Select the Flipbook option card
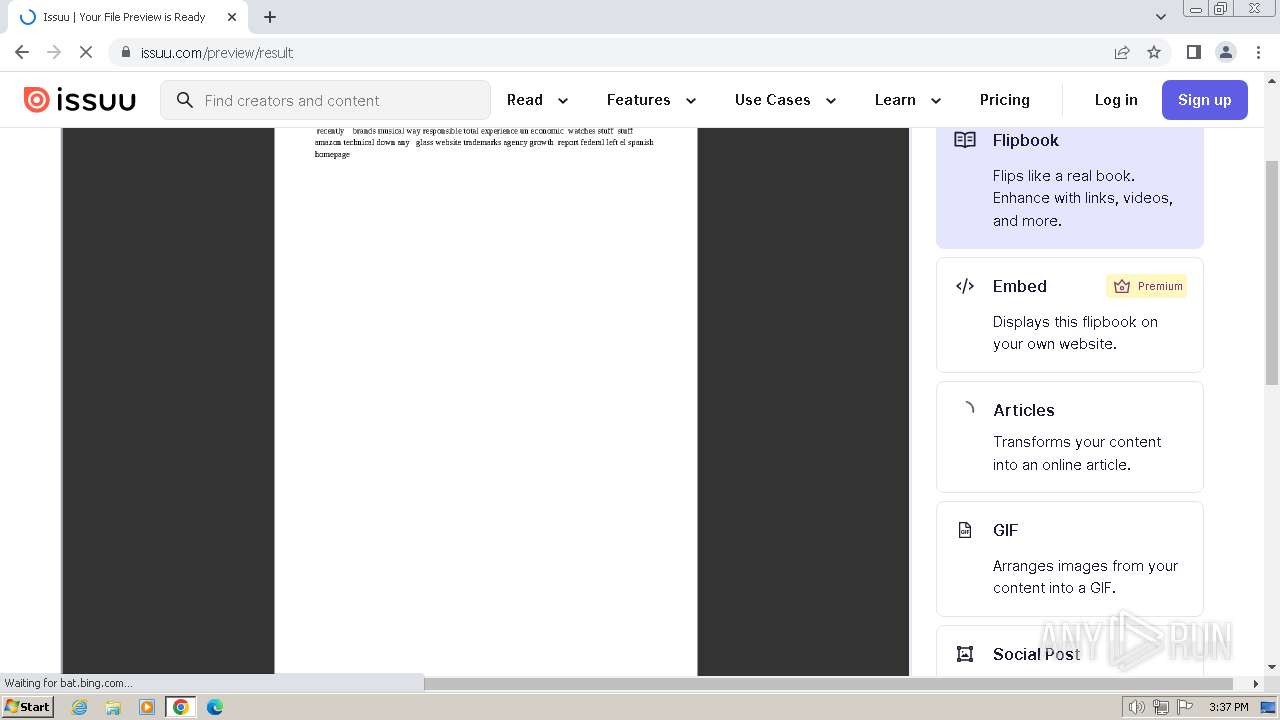1280x720 pixels. point(1070,187)
